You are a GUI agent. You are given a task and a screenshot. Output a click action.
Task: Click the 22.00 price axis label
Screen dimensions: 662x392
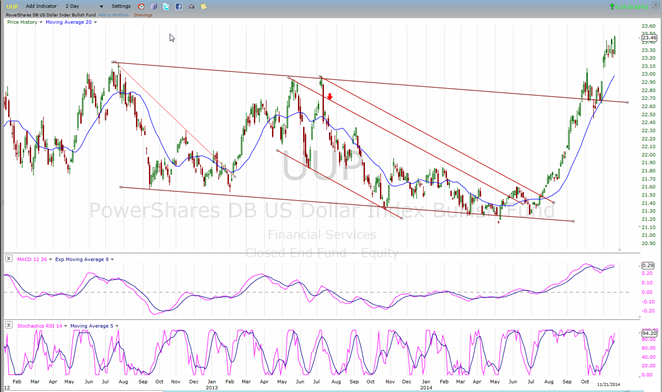click(x=648, y=155)
